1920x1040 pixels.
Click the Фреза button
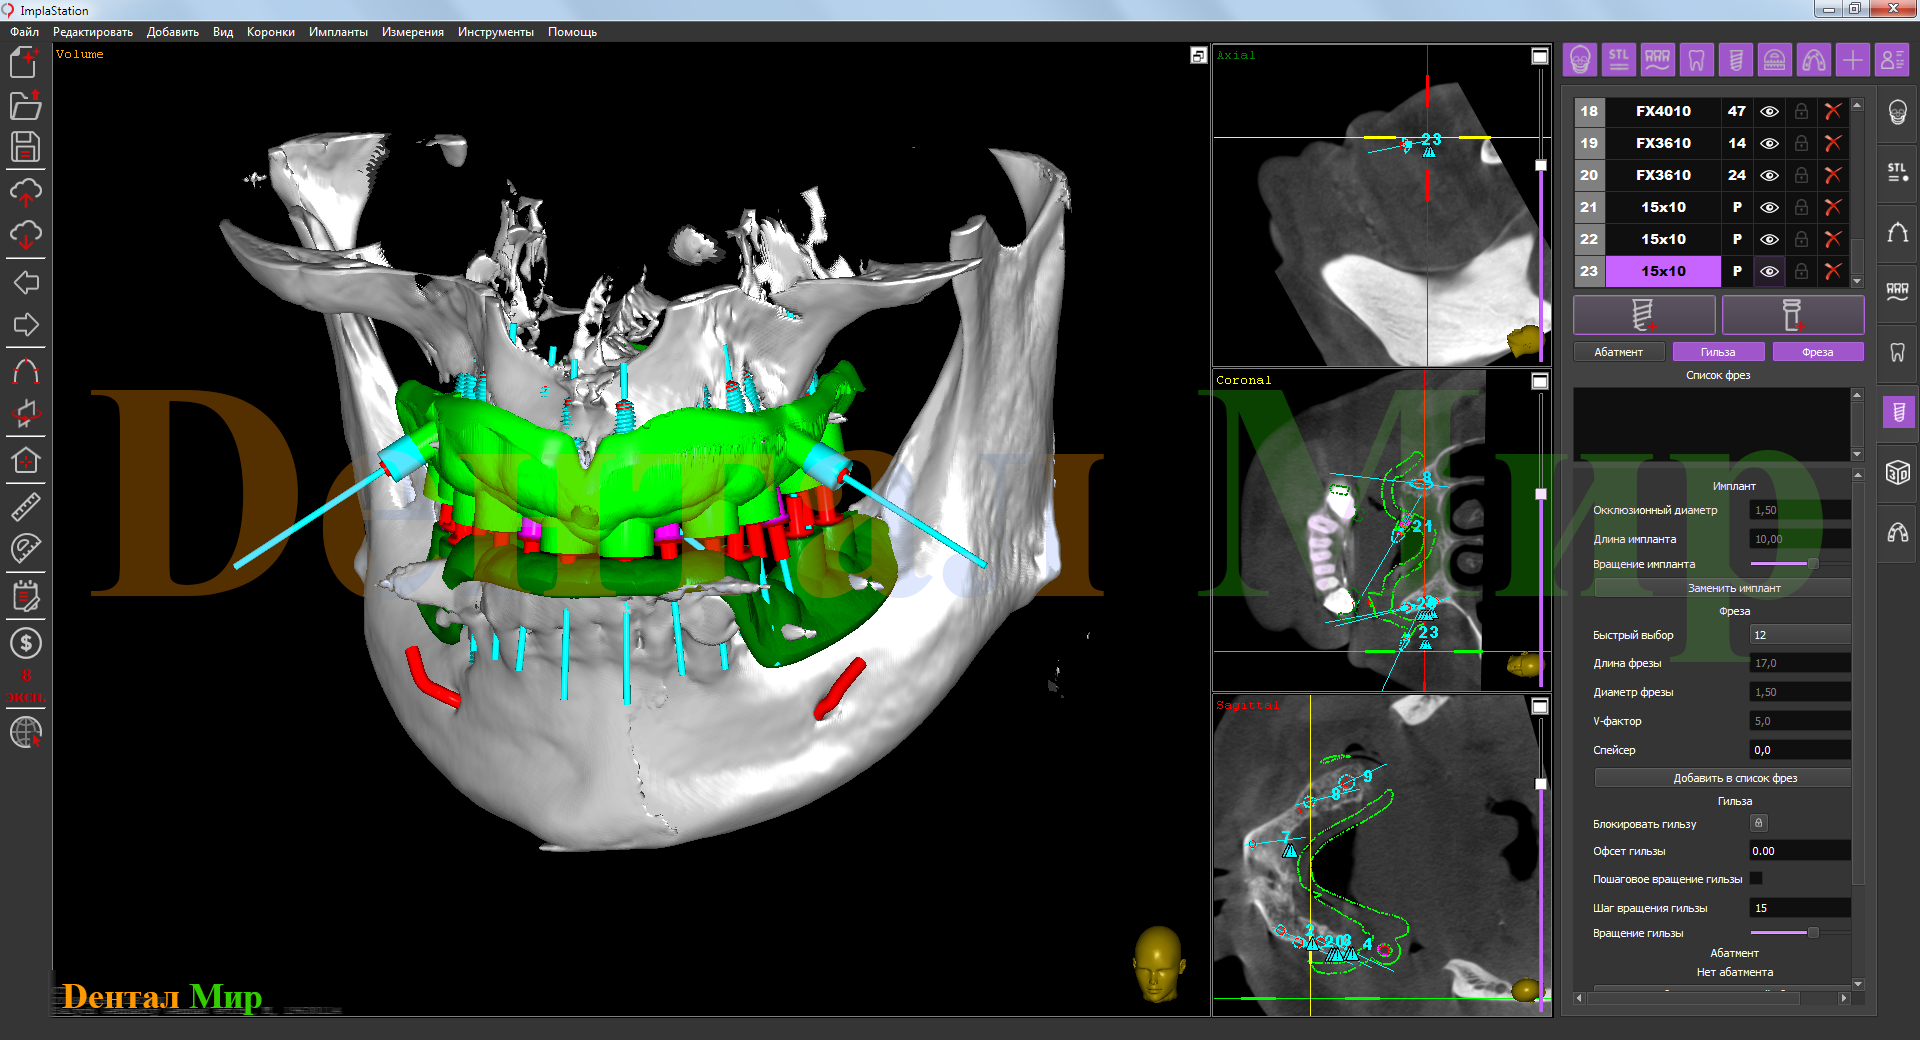[1818, 352]
